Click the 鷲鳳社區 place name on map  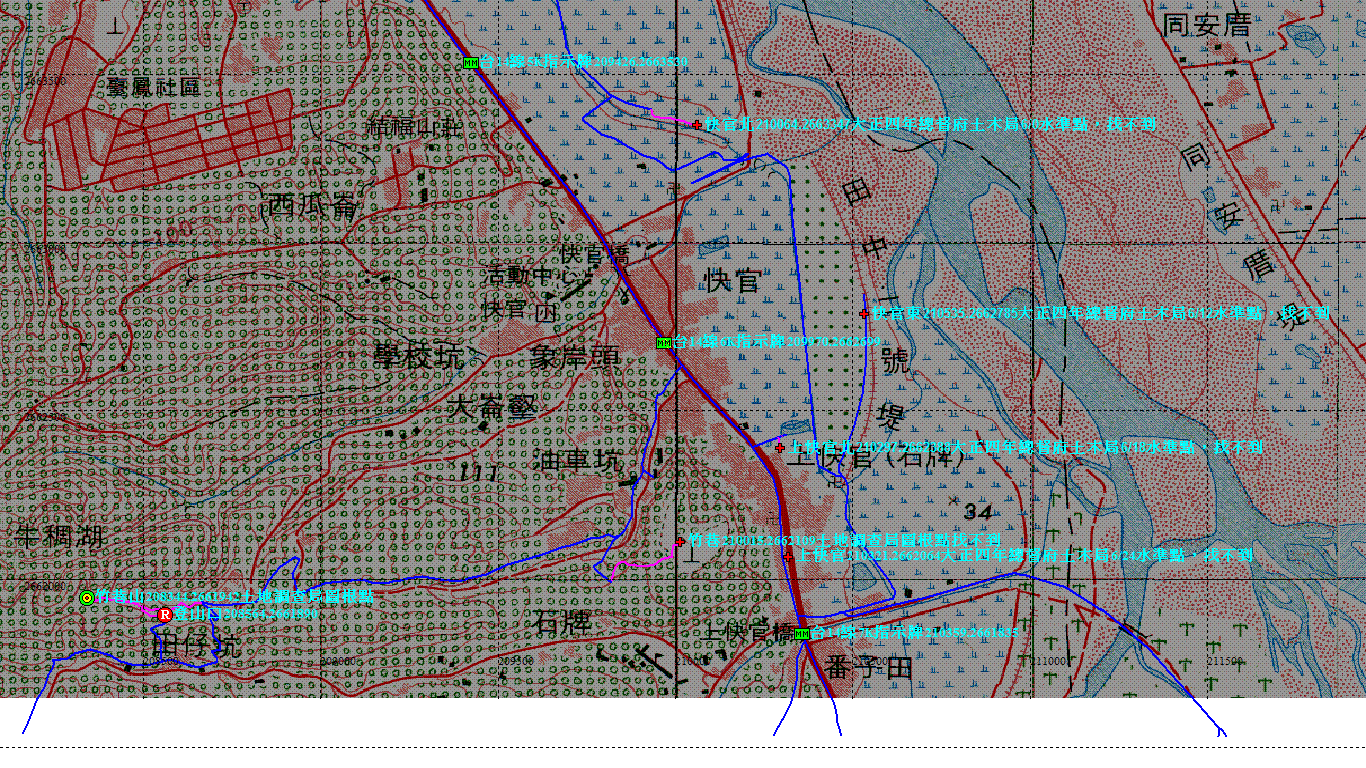point(153,87)
